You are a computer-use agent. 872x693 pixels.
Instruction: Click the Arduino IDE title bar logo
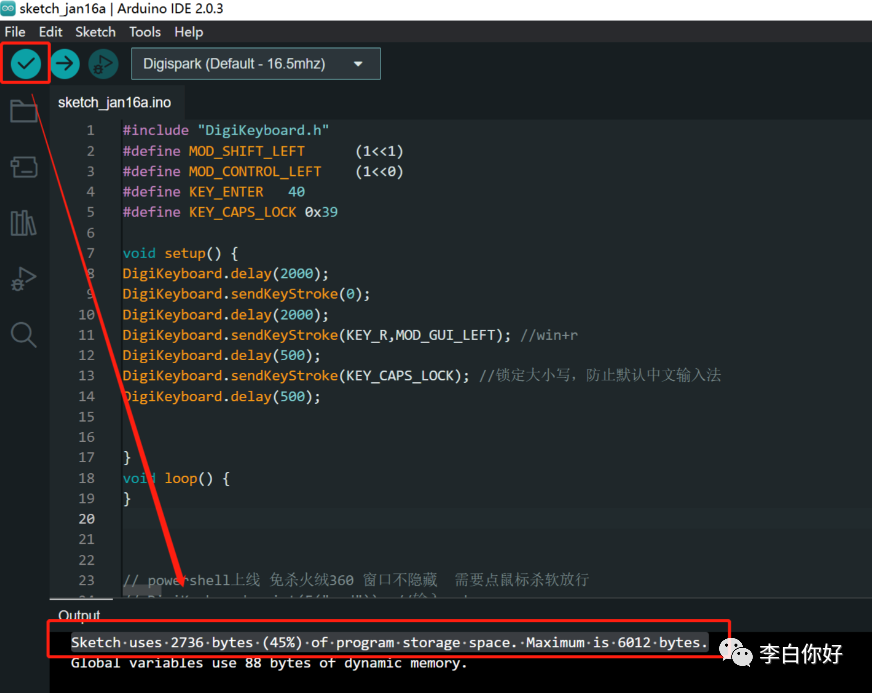pyautogui.click(x=8, y=8)
